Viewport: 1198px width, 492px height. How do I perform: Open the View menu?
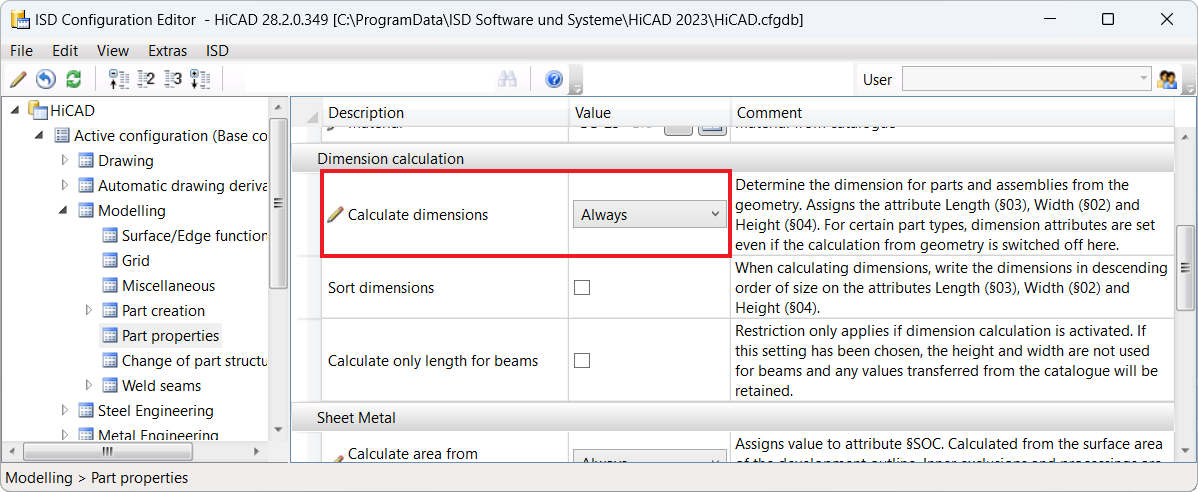coord(113,51)
